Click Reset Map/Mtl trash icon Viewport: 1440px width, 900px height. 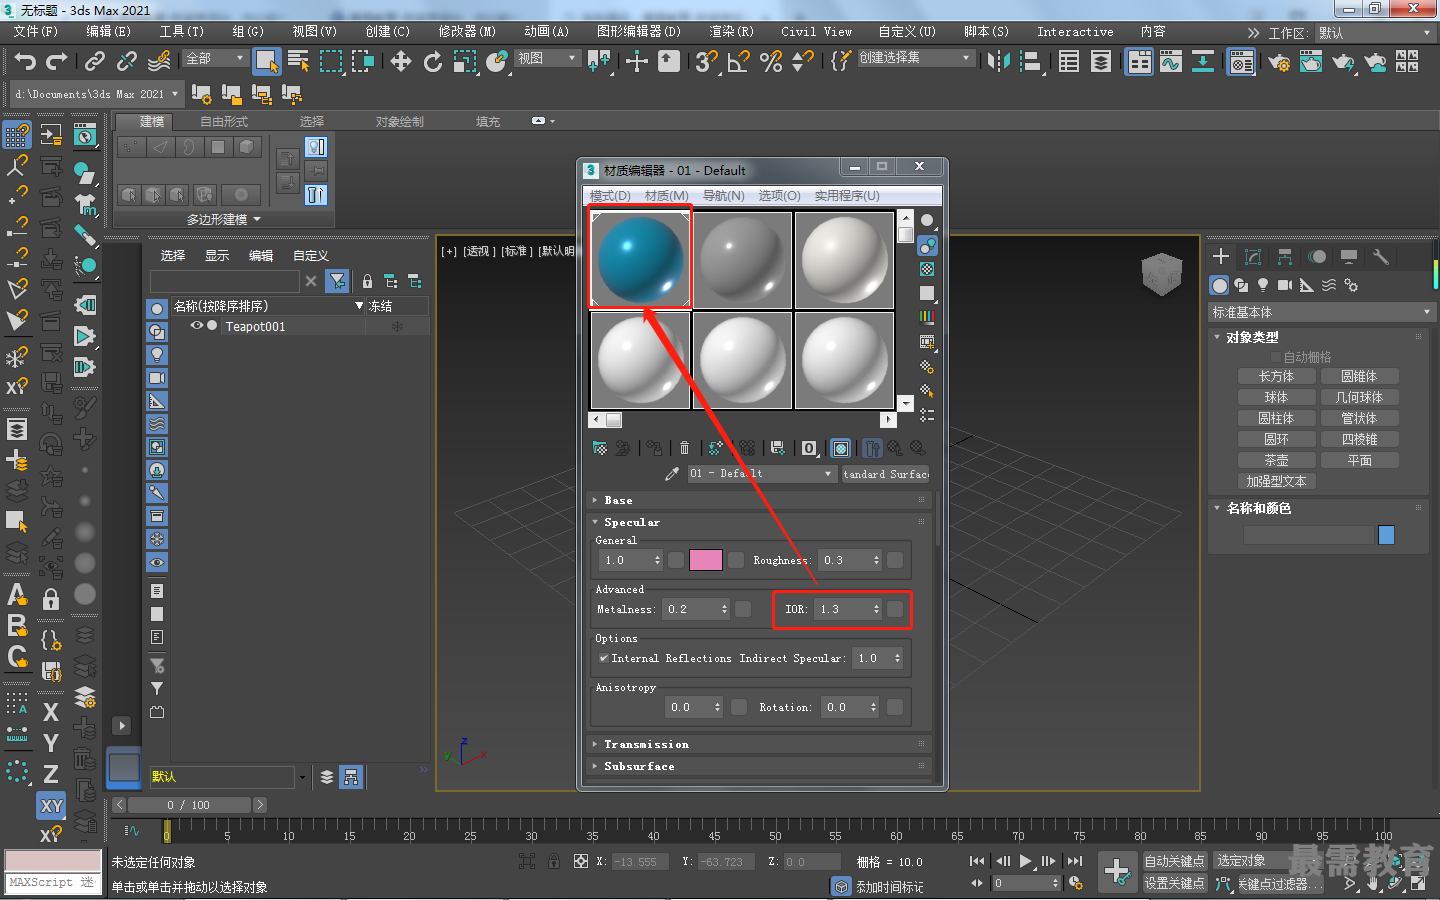pyautogui.click(x=684, y=448)
